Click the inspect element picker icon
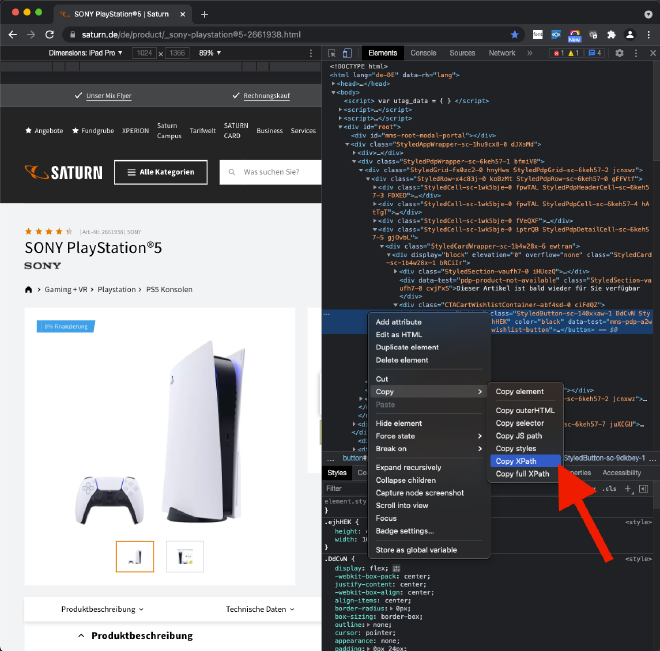Image resolution: width=660 pixels, height=651 pixels. (x=332, y=53)
